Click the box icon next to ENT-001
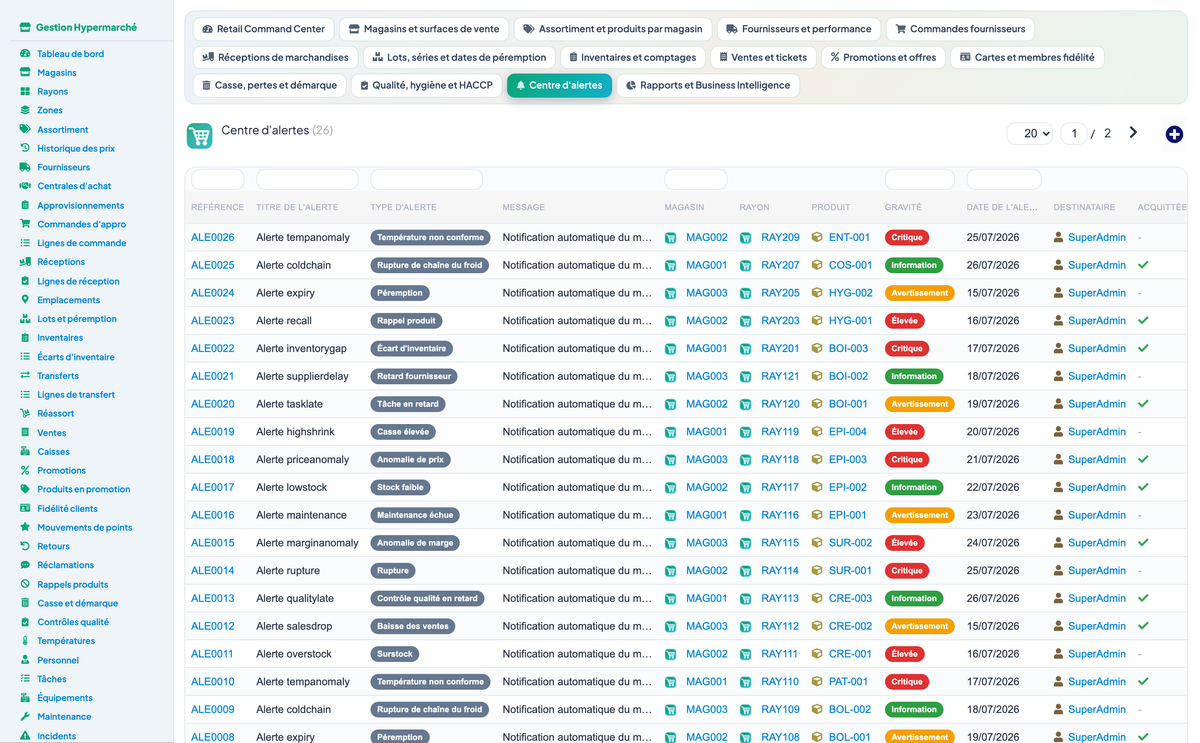Viewport: 1200px width, 743px height. click(817, 238)
